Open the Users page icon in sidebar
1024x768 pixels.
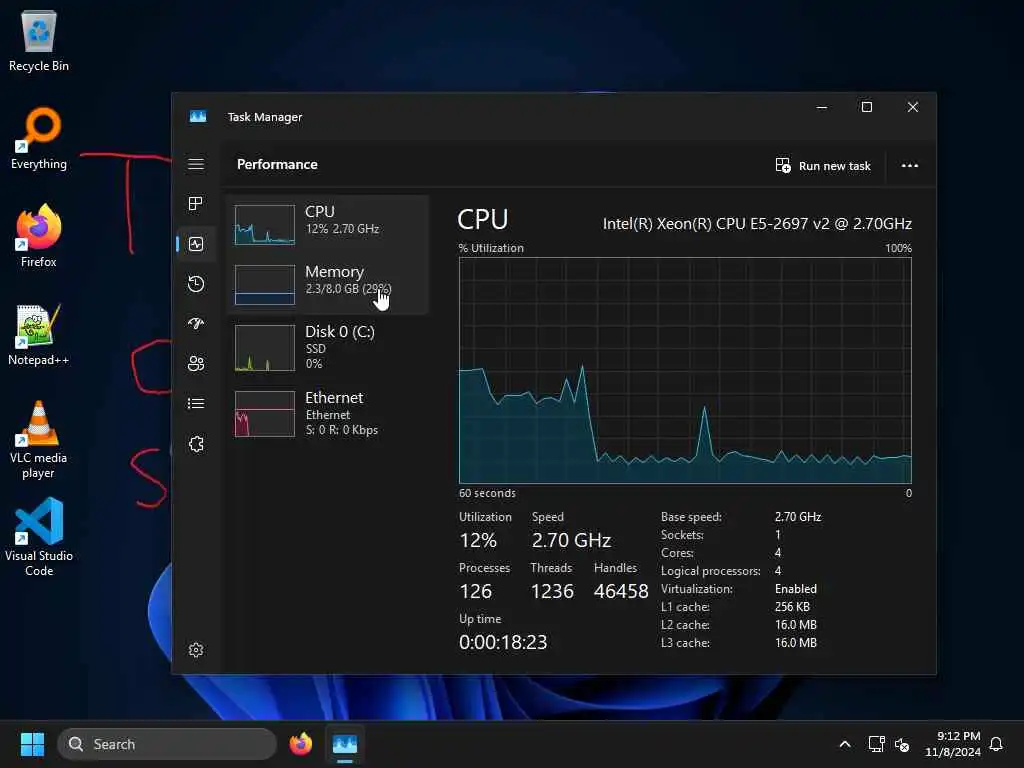click(x=196, y=364)
